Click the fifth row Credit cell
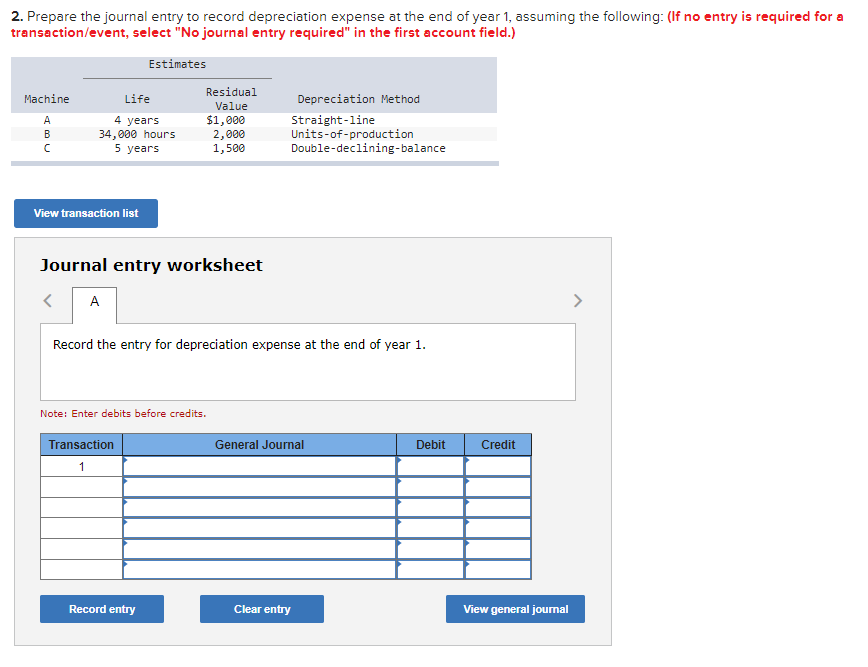The height and width of the screenshot is (667, 868). pos(498,549)
